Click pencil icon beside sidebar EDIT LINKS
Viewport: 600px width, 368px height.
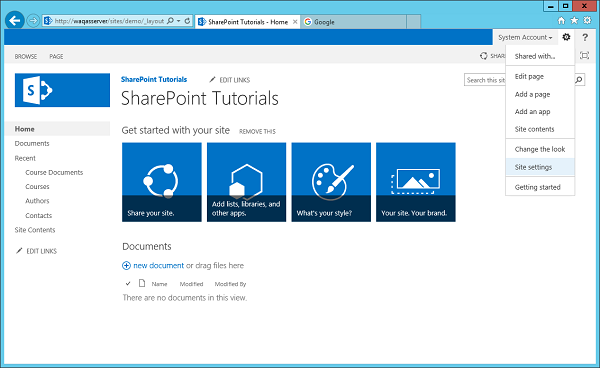(x=19, y=251)
